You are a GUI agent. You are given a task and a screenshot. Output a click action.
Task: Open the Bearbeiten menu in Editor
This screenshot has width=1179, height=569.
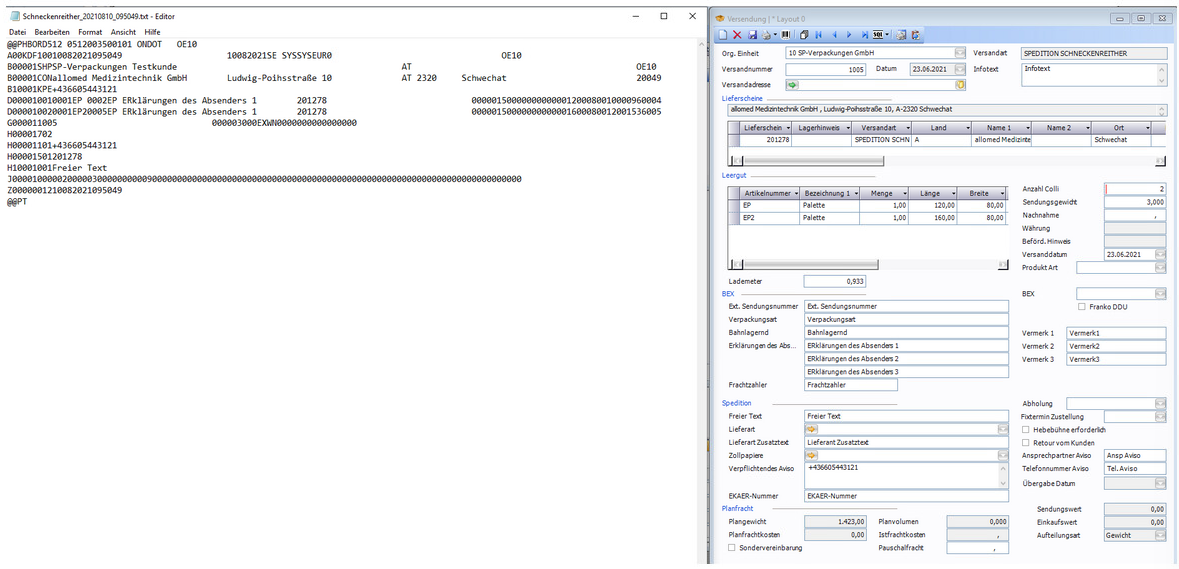pyautogui.click(x=52, y=32)
